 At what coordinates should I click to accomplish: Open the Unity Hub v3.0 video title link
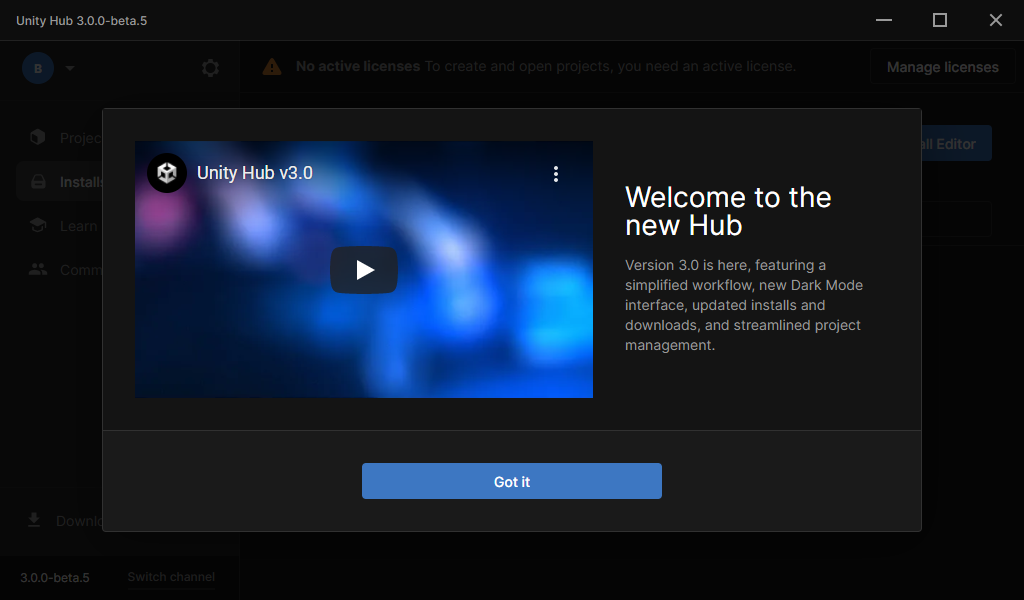tap(255, 173)
